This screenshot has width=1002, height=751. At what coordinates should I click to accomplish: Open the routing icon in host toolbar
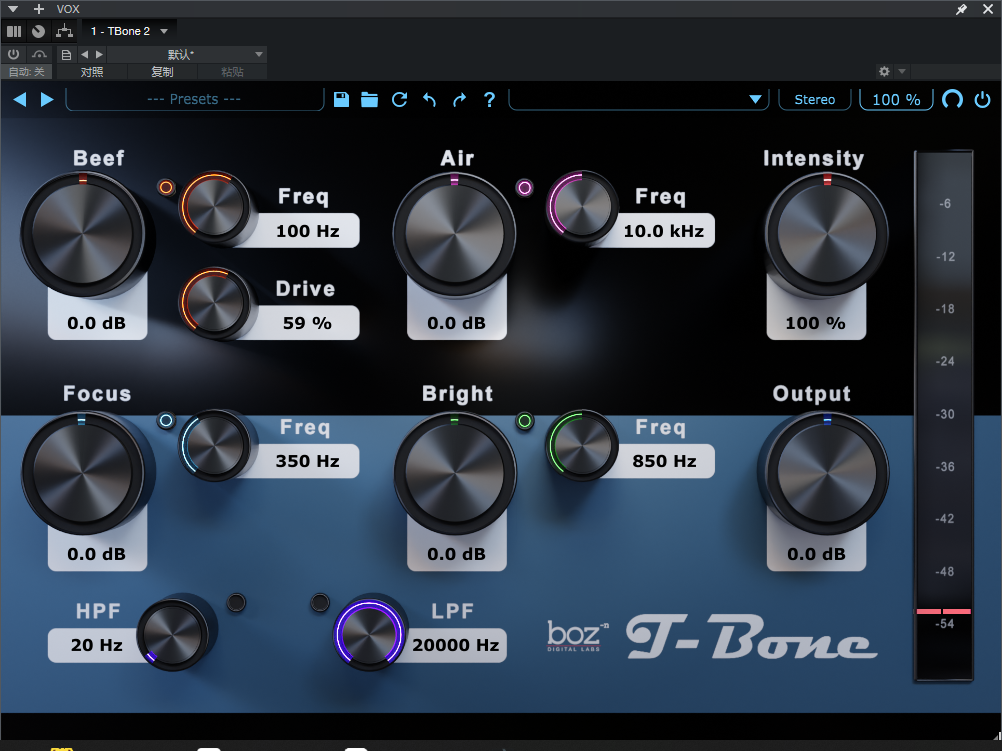(64, 31)
